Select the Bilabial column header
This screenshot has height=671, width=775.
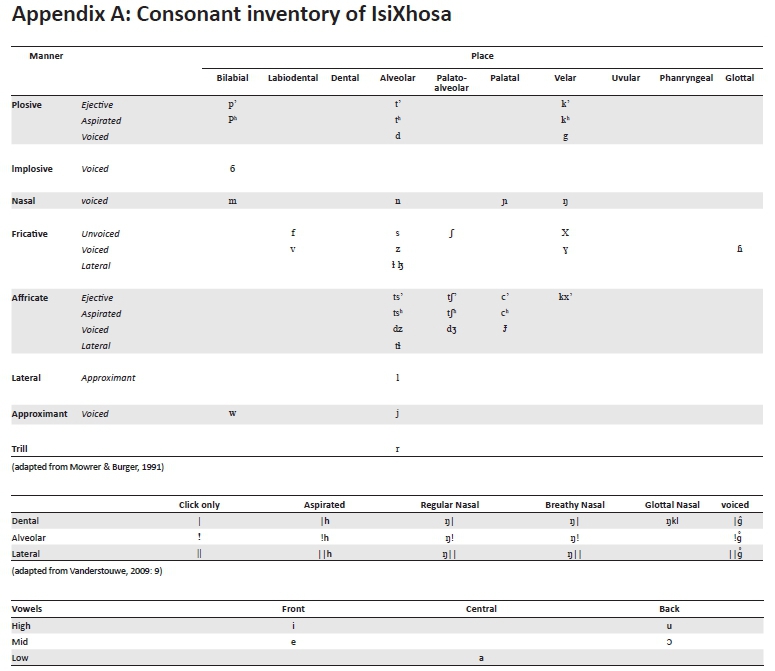pos(232,78)
